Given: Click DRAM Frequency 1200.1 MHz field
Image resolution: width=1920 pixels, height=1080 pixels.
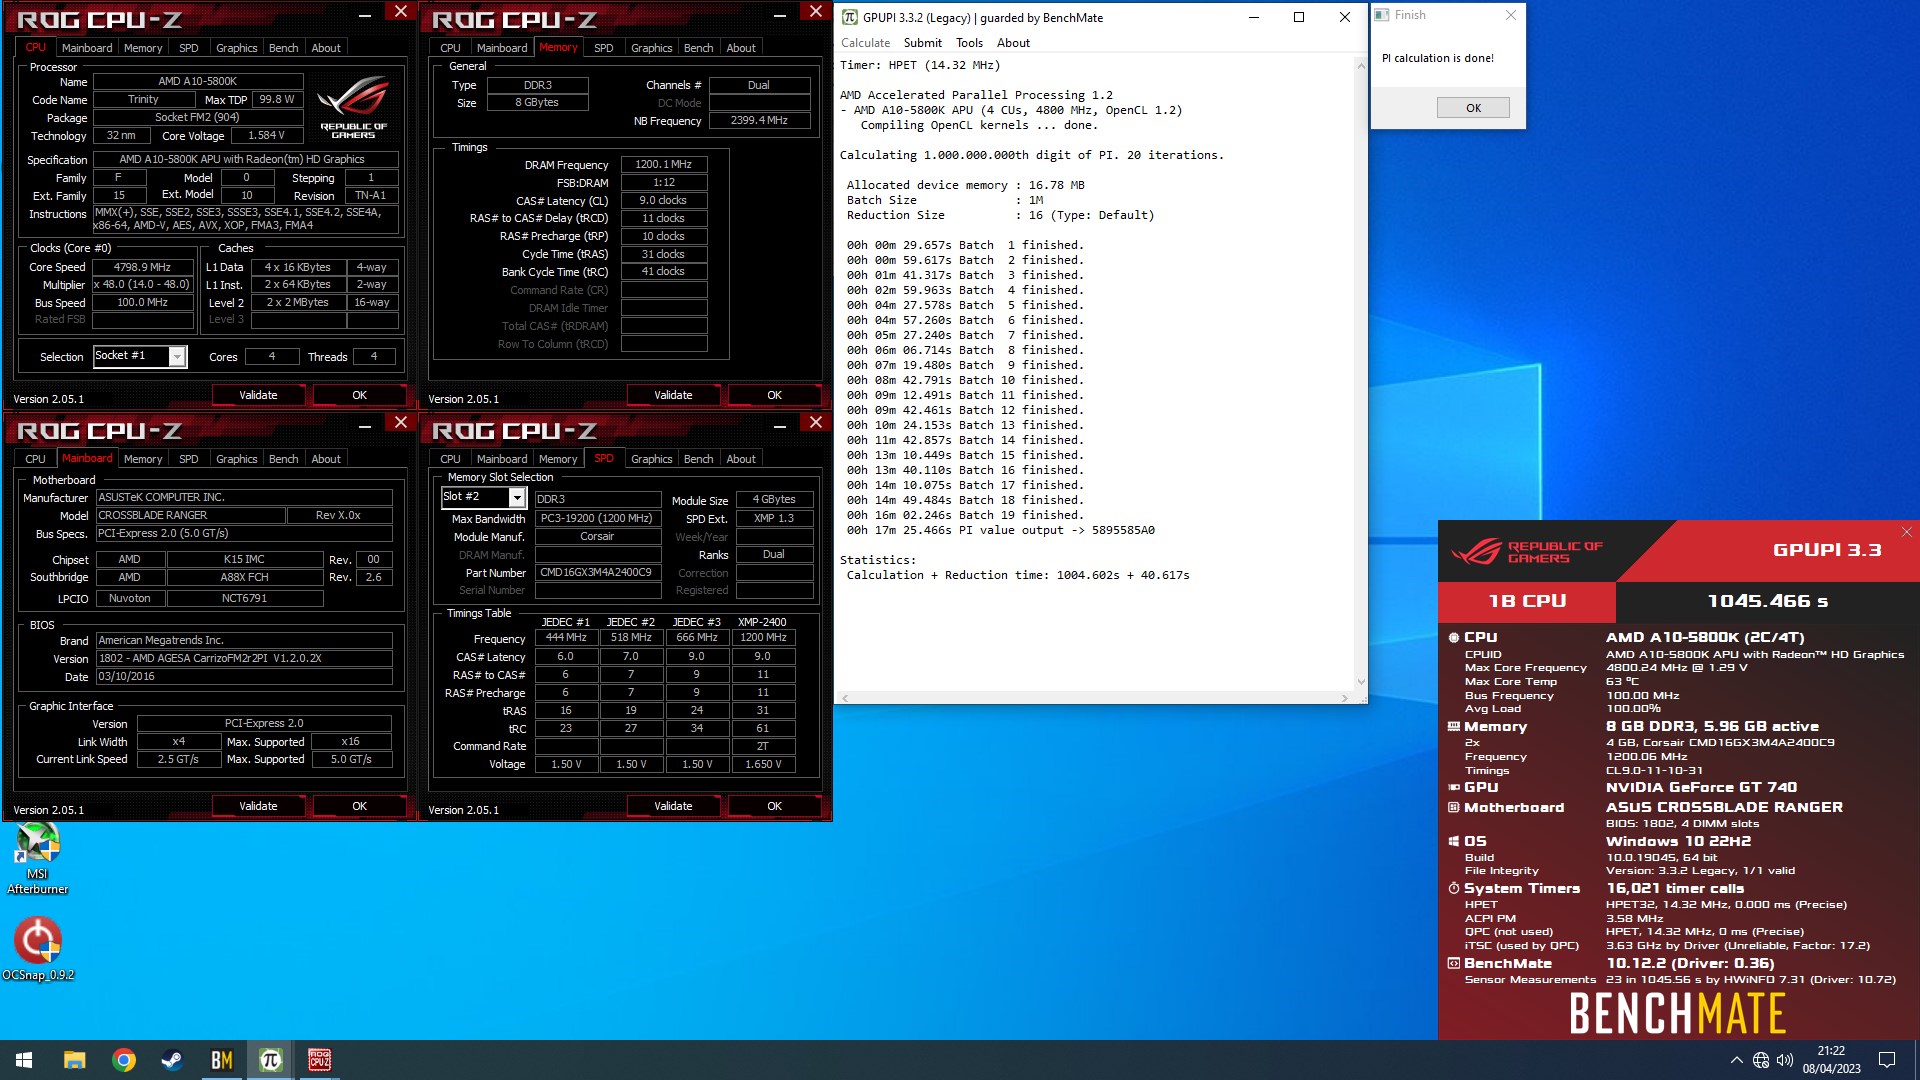Looking at the screenshot, I should pos(664,164).
